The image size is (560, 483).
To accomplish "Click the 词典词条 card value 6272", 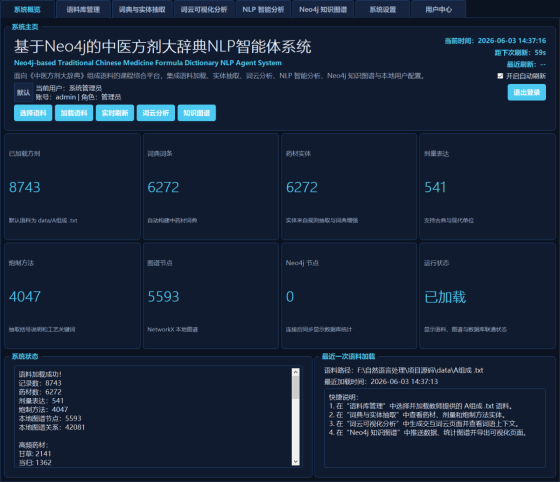I will [163, 187].
